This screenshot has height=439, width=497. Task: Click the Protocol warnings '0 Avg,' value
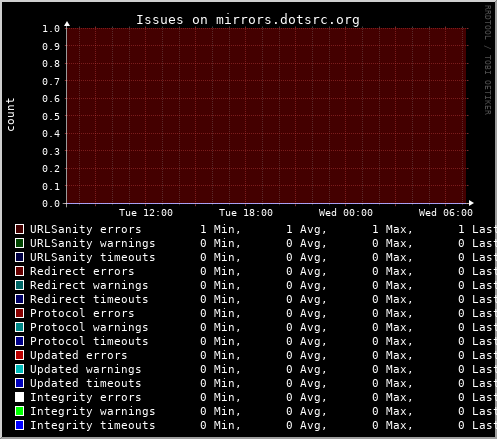click(x=306, y=327)
